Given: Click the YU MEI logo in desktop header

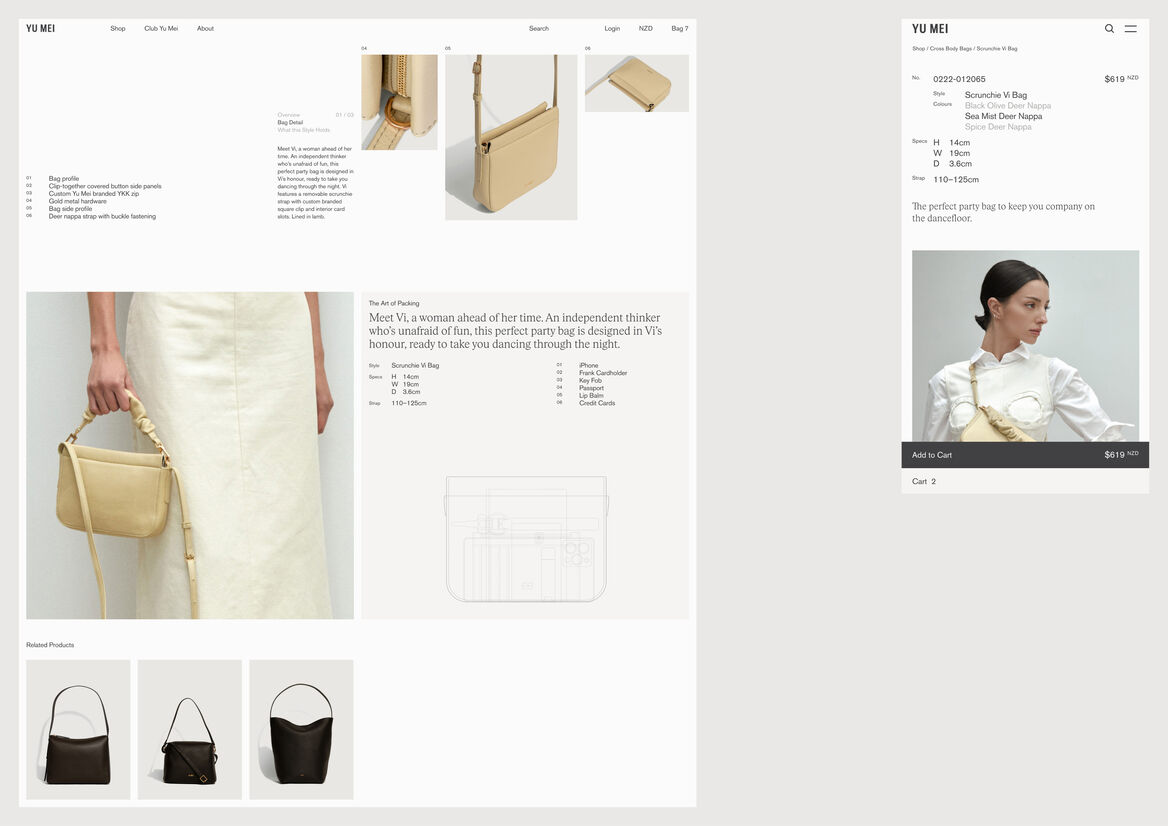Looking at the screenshot, I should 41,29.
